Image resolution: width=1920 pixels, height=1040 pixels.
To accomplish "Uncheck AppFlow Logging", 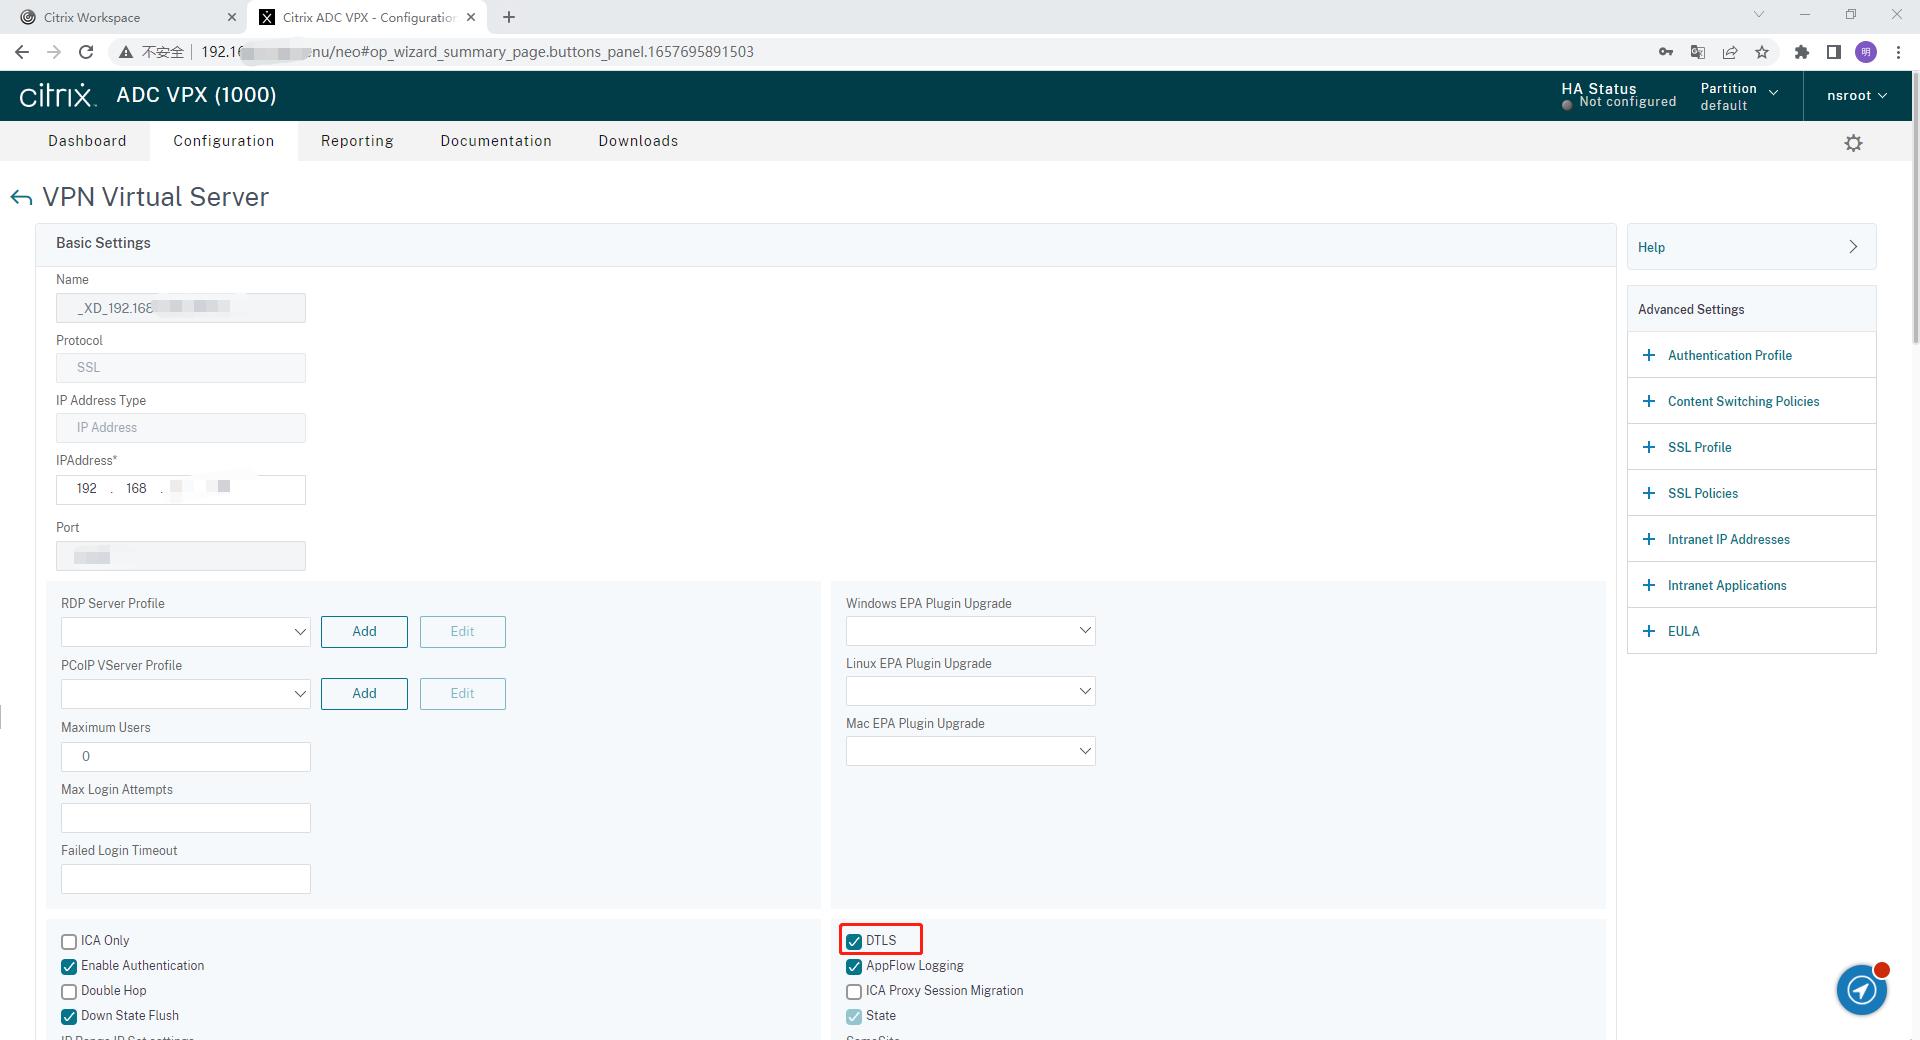I will [x=854, y=966].
